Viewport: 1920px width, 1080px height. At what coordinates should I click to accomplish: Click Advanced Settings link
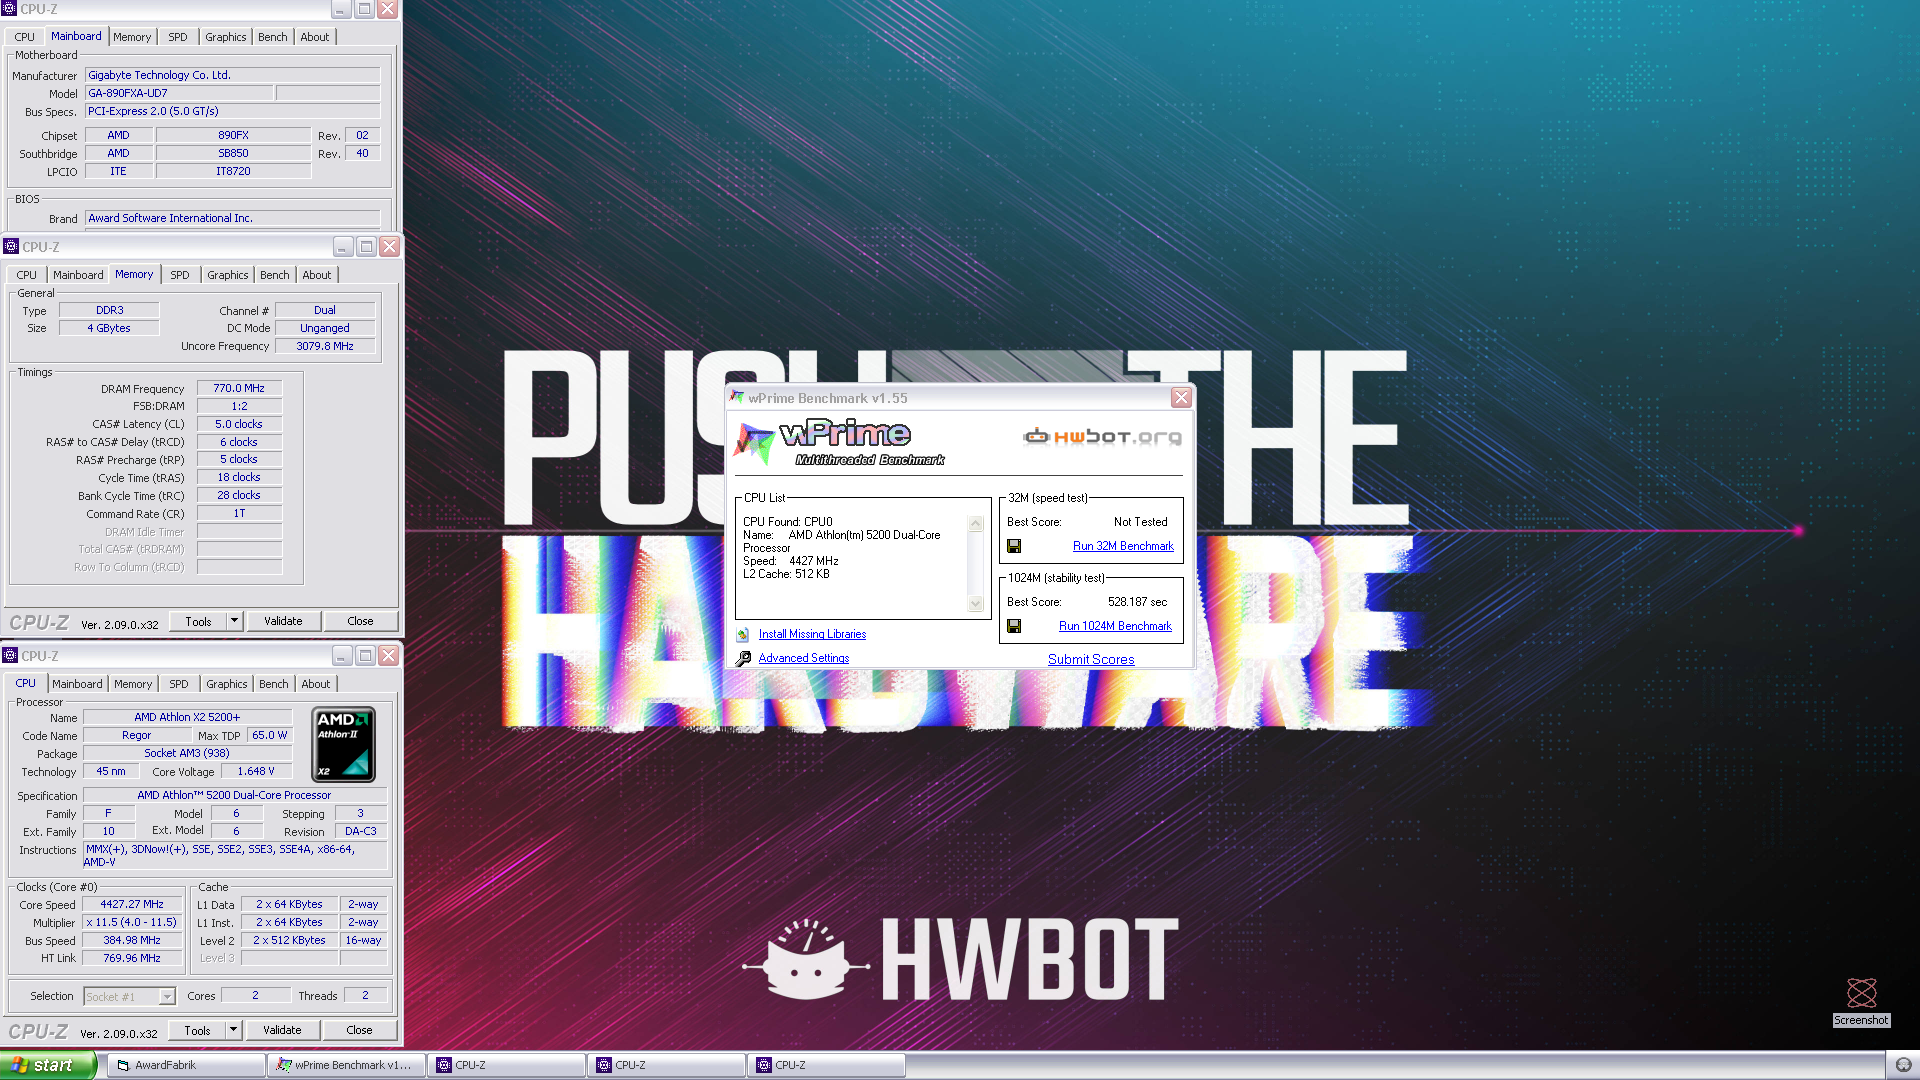[804, 658]
